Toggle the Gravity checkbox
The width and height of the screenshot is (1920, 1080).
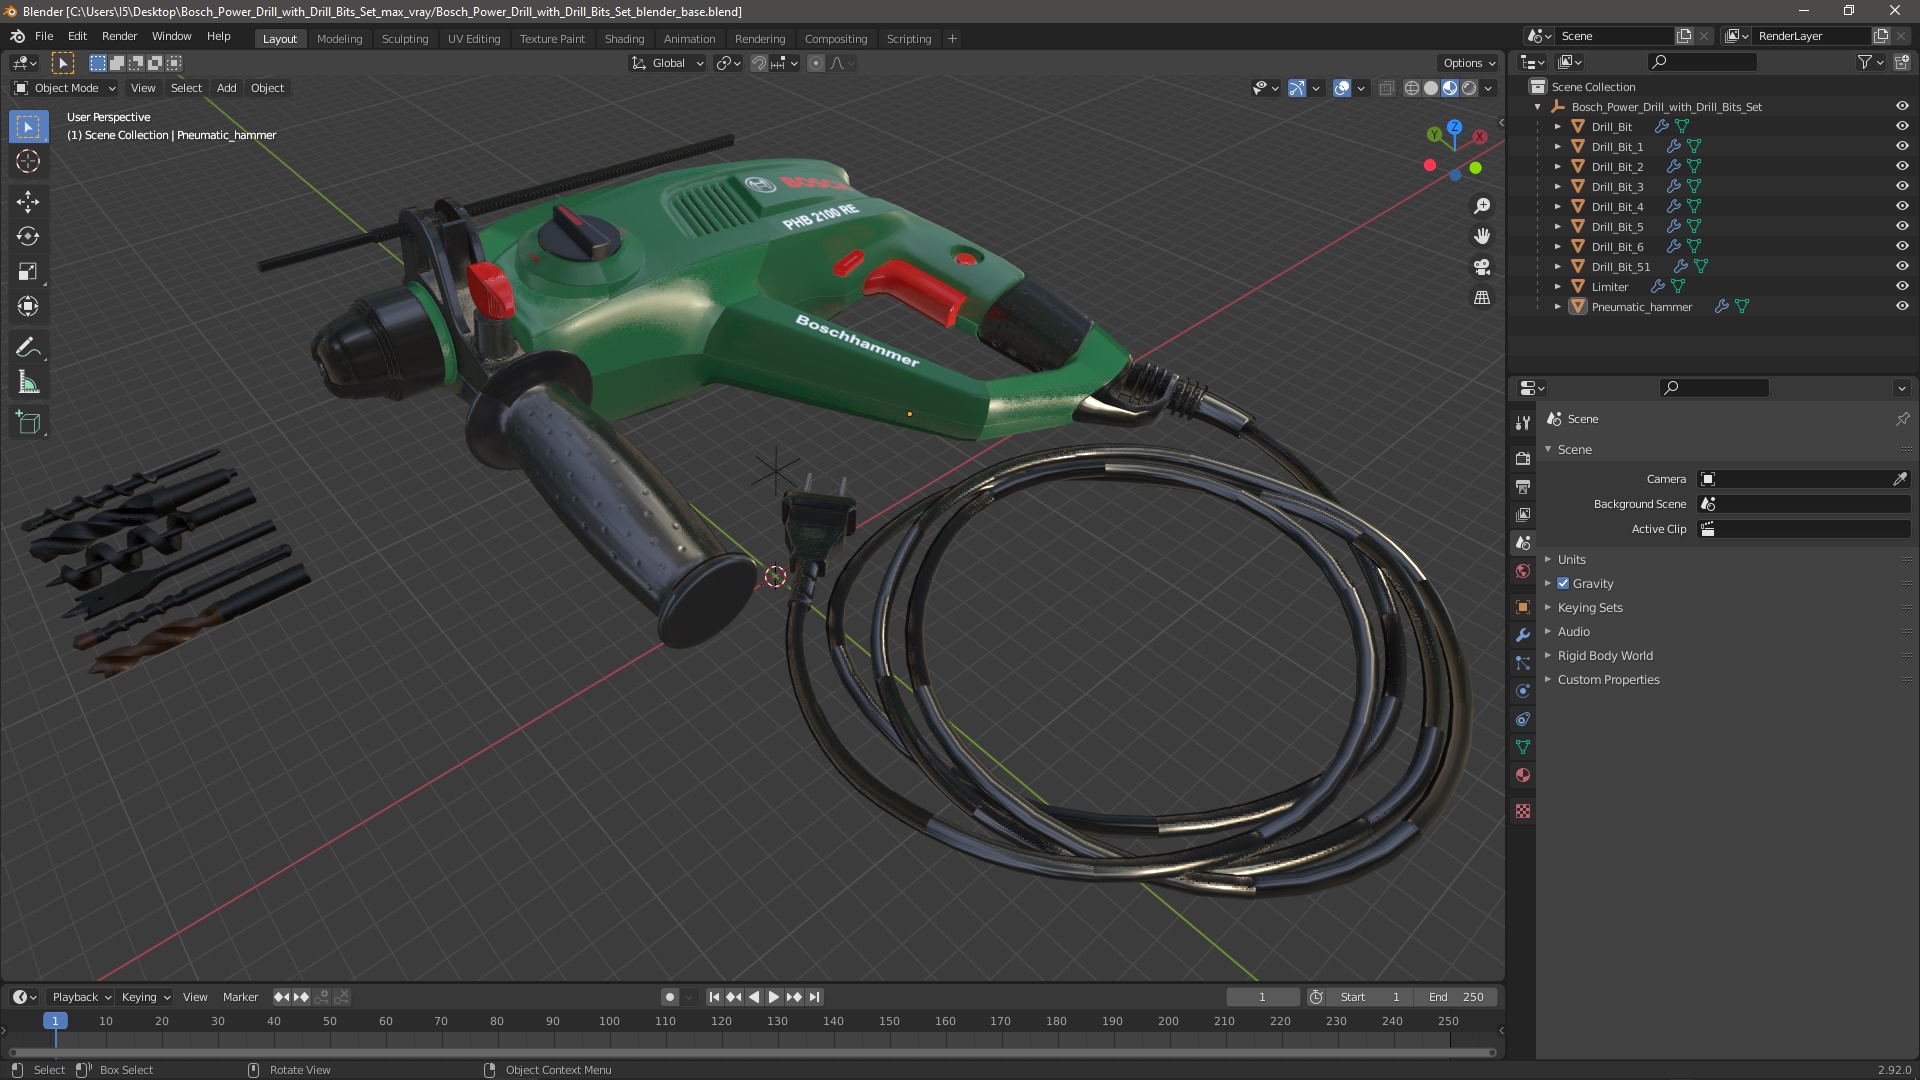1563,583
